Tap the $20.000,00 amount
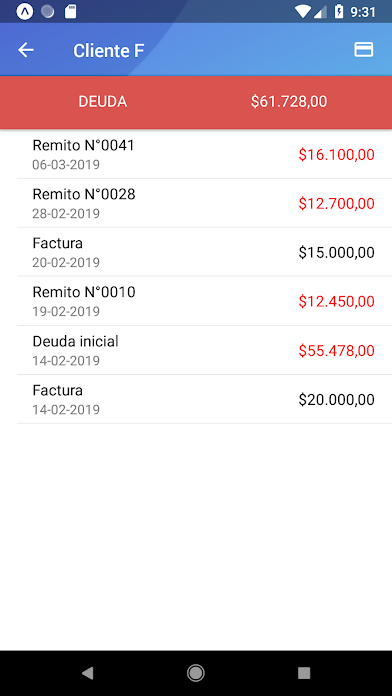 tap(337, 399)
